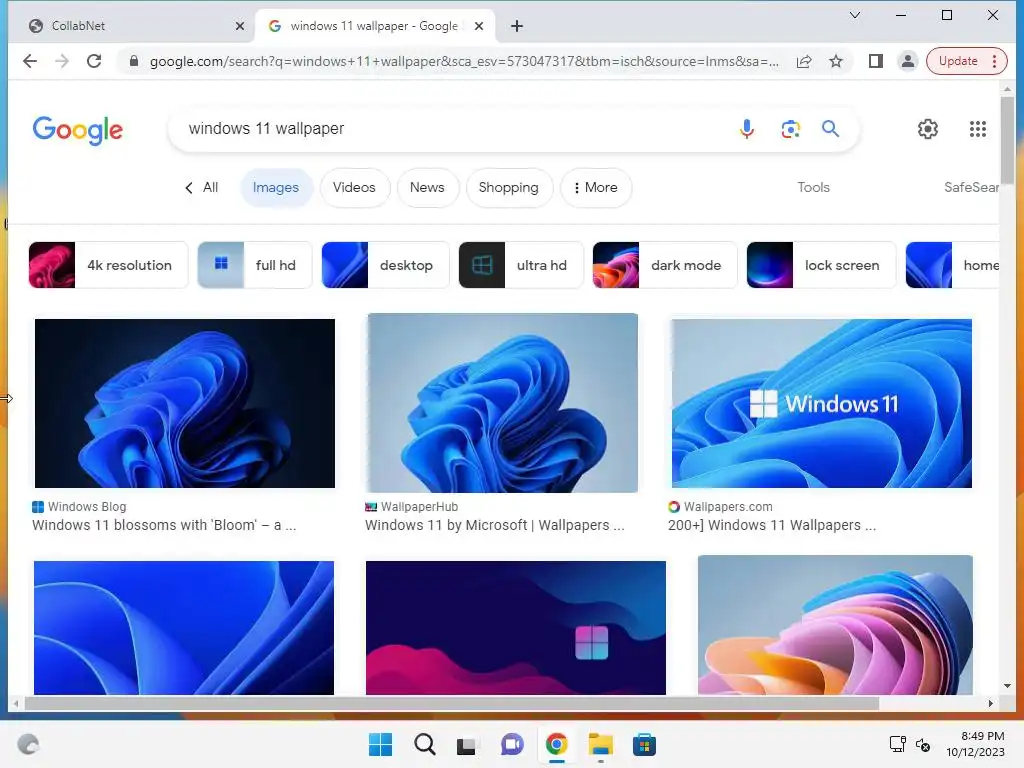Open the Windows 11 logo wallpaper thumbnail
Image resolution: width=1024 pixels, height=768 pixels.
click(x=822, y=403)
